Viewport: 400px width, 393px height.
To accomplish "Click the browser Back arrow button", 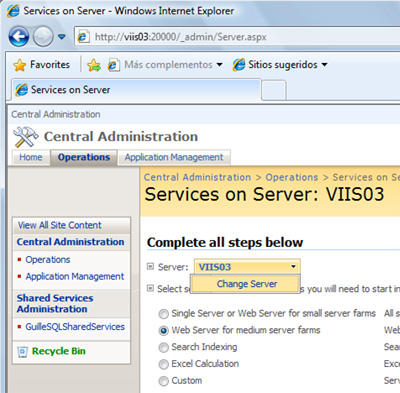I will [19, 36].
